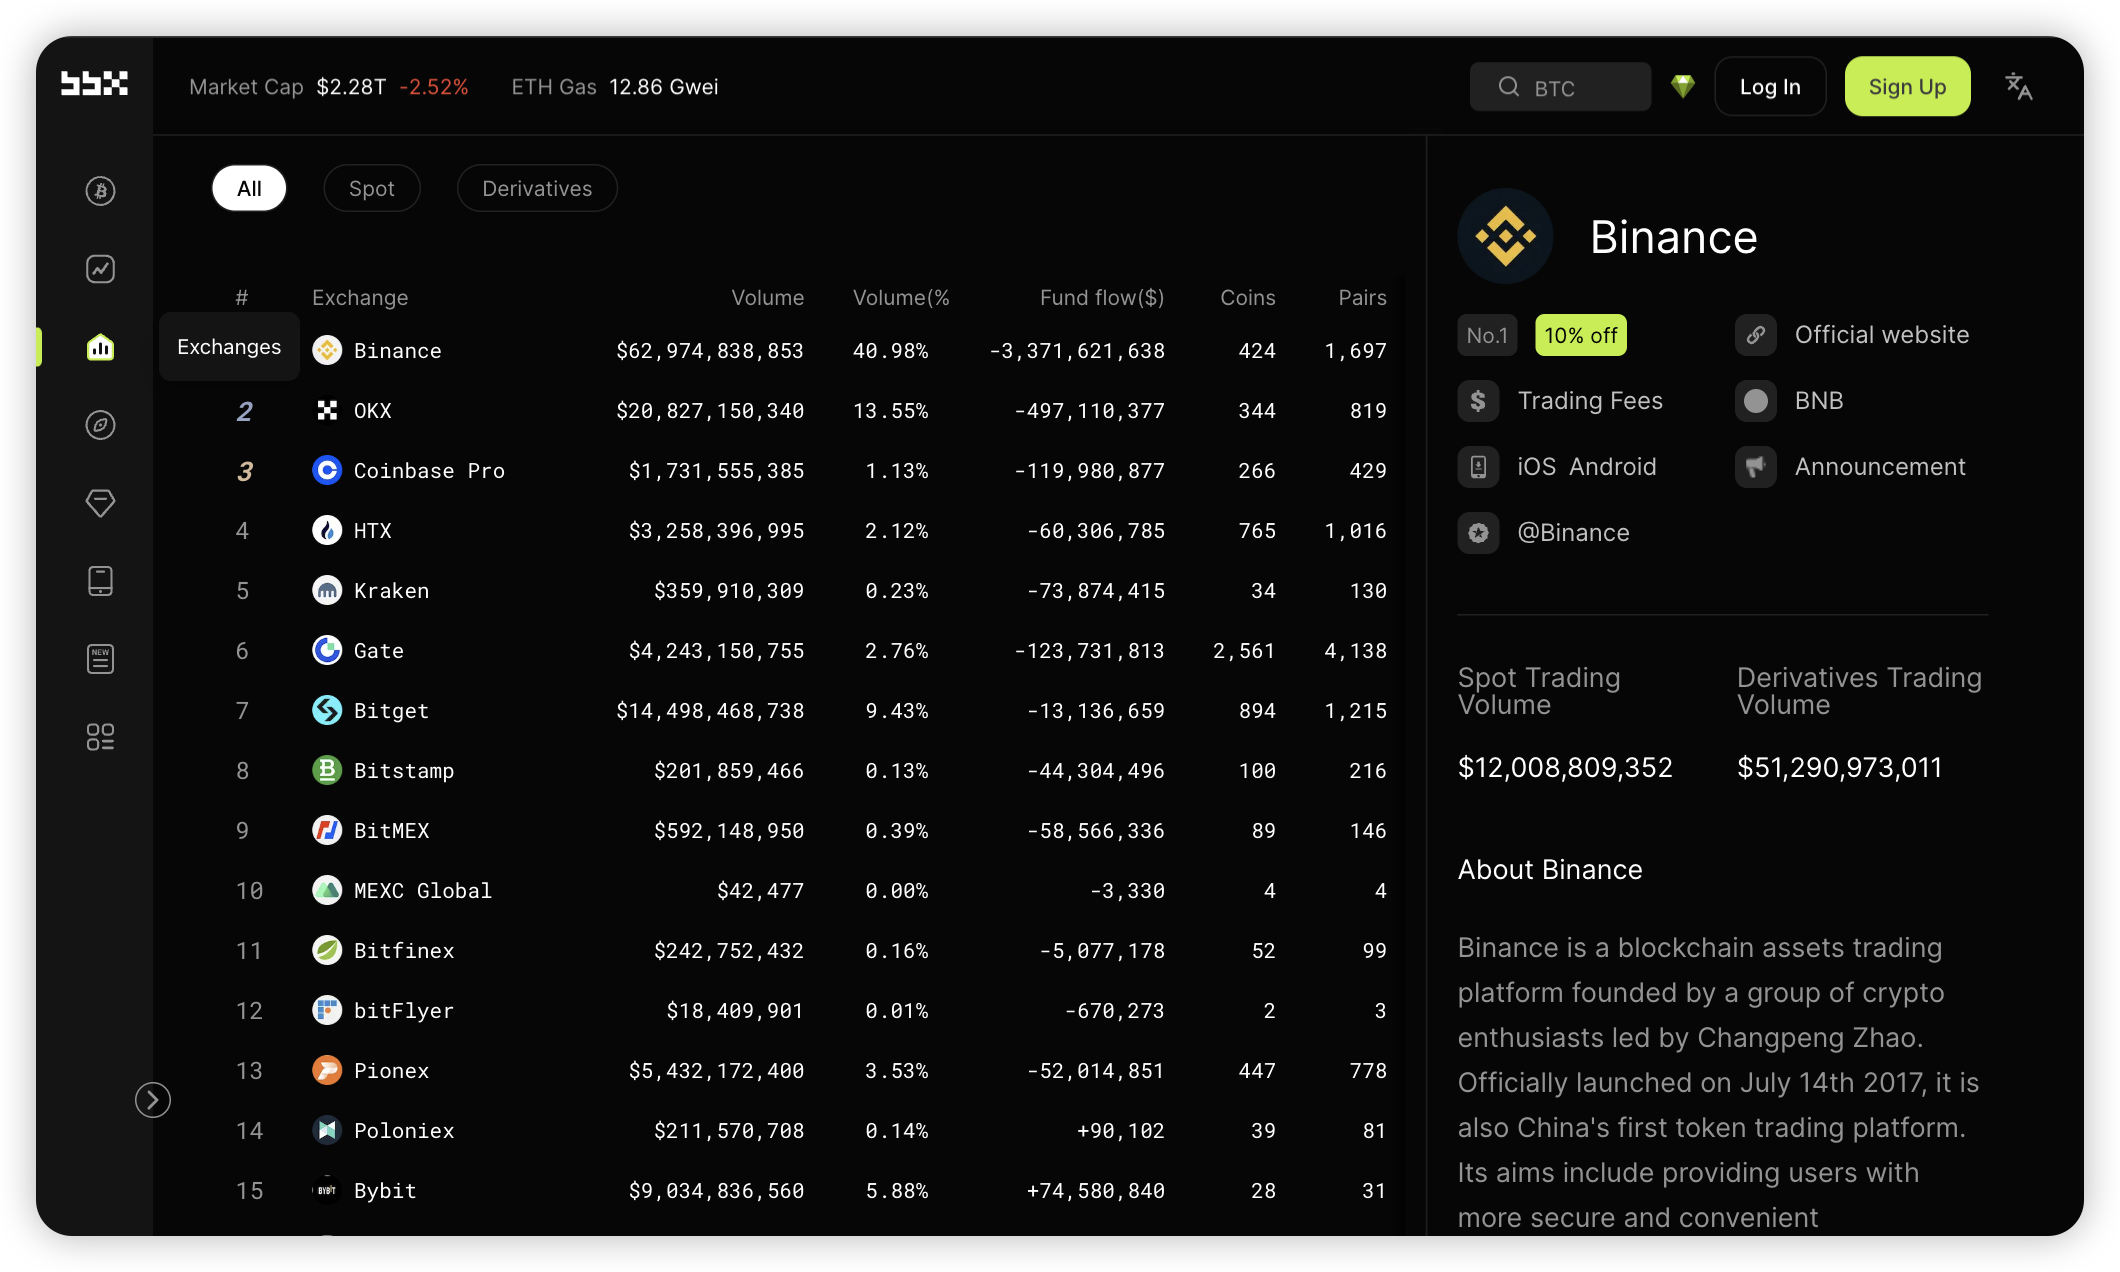
Task: Click the Bitfinex leaf logo icon
Action: [x=327, y=951]
